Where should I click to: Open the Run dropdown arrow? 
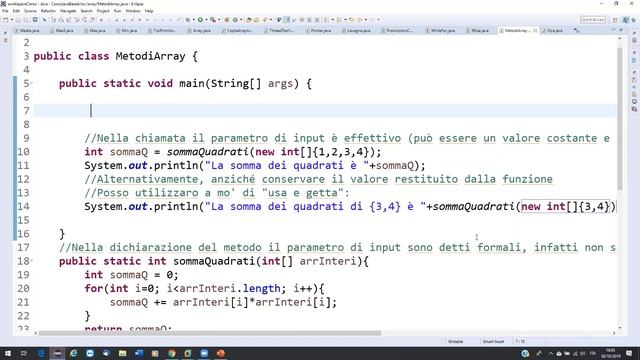pos(206,20)
